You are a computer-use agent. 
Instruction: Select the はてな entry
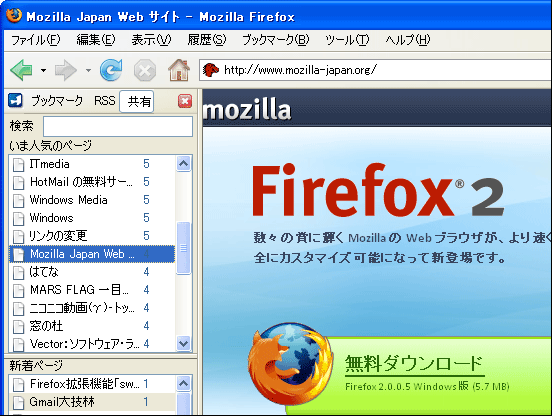(x=92, y=272)
